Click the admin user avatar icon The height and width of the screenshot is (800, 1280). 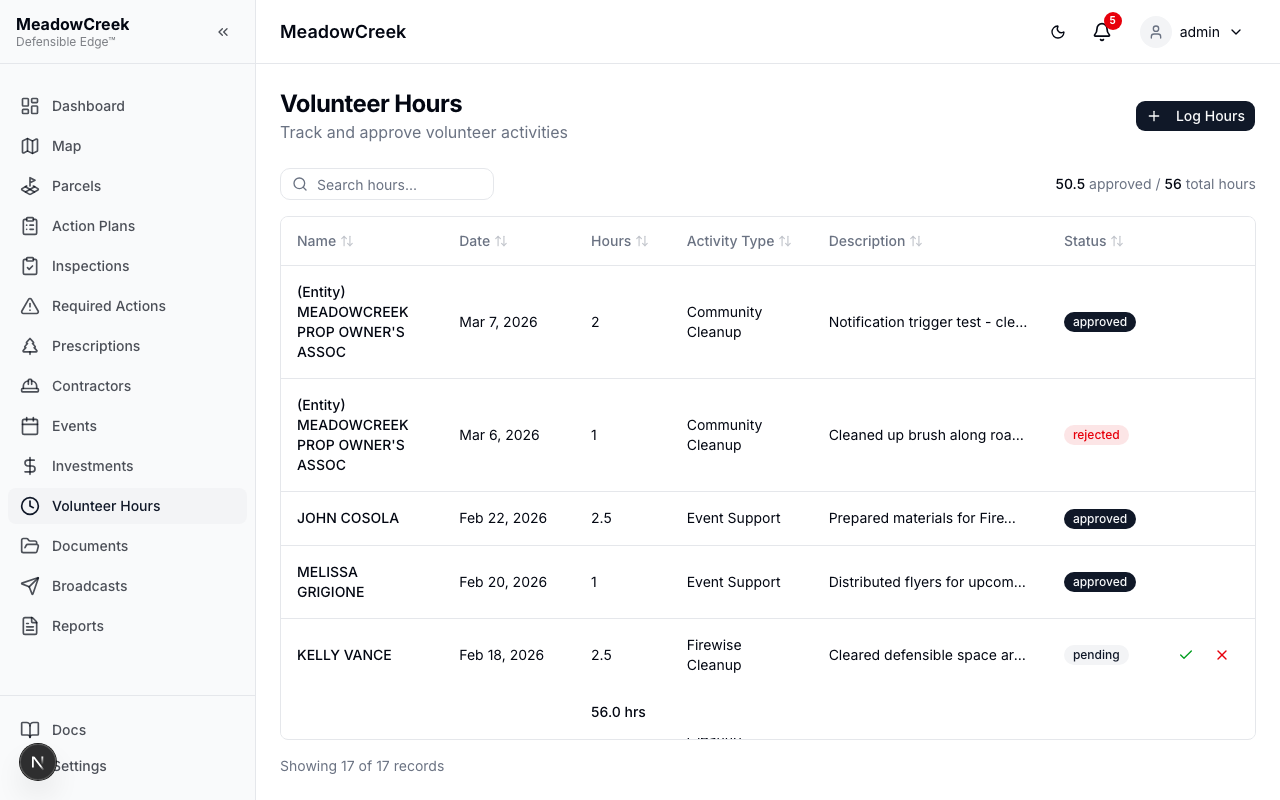(1156, 32)
